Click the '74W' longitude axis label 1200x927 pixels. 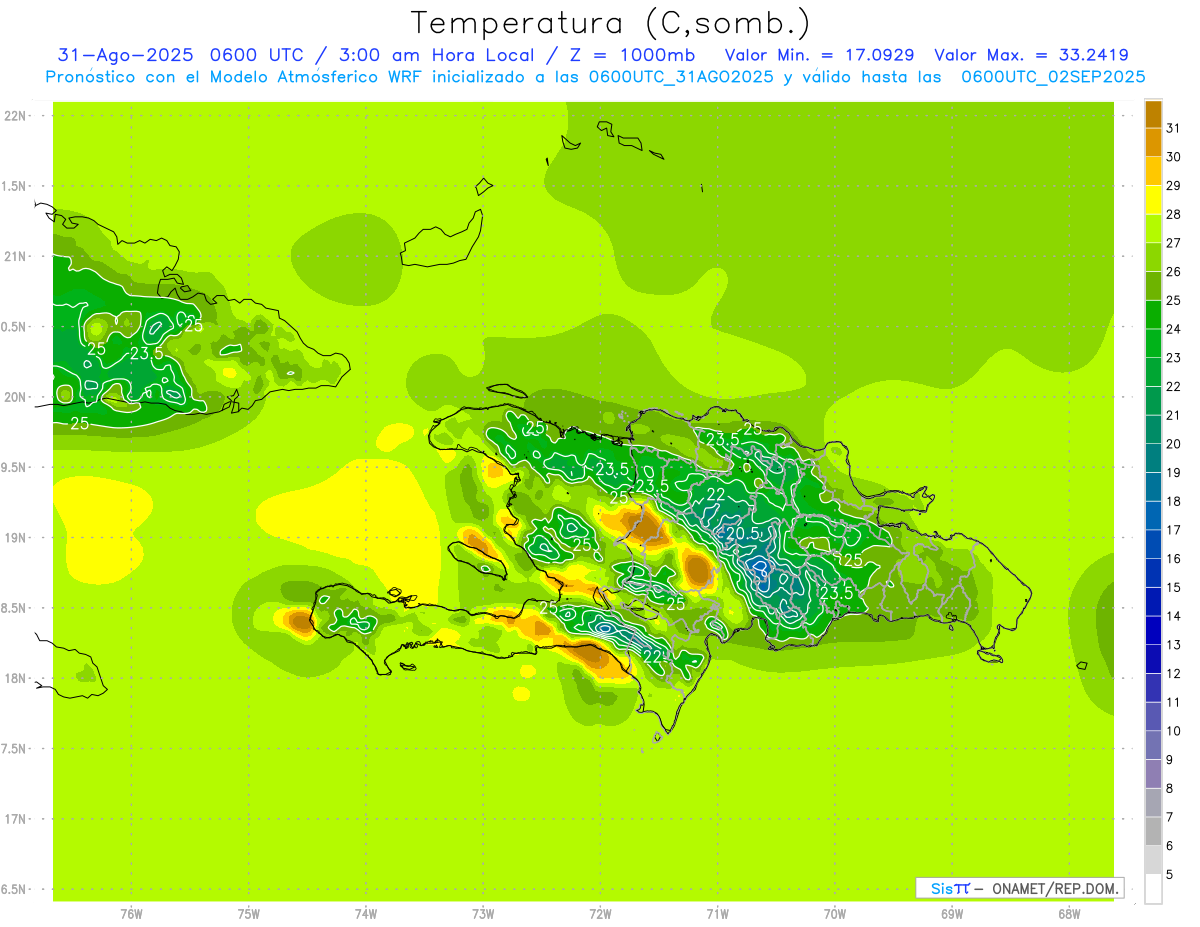tap(366, 914)
